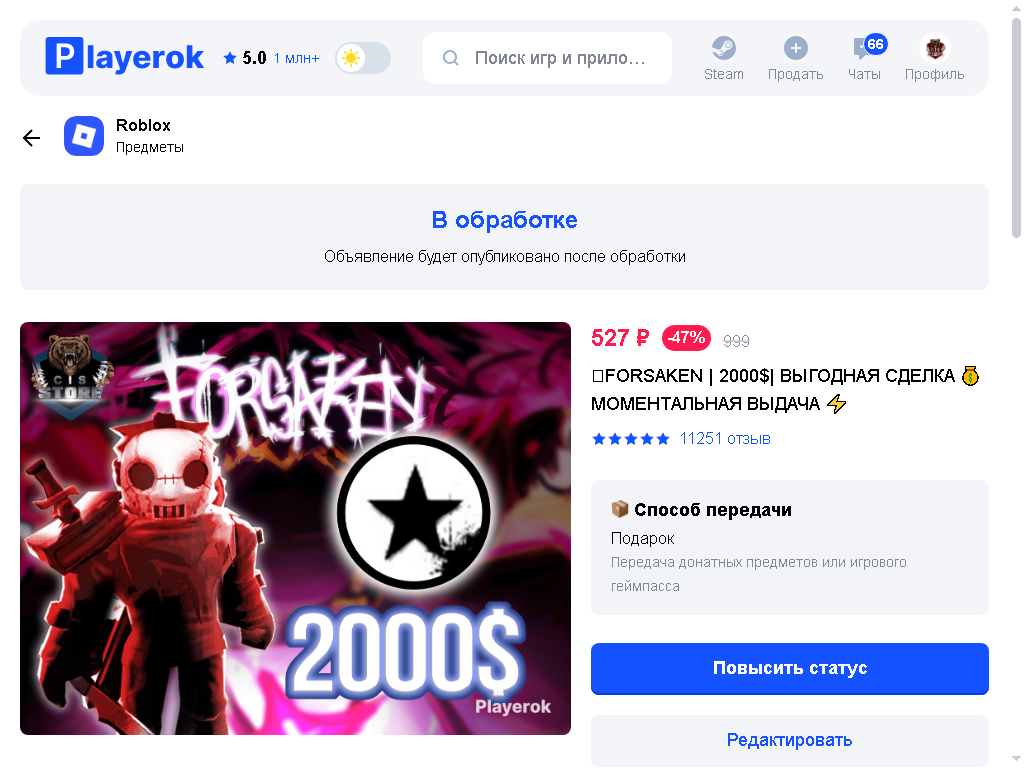
Task: Click the Редактировать button
Action: [x=790, y=740]
